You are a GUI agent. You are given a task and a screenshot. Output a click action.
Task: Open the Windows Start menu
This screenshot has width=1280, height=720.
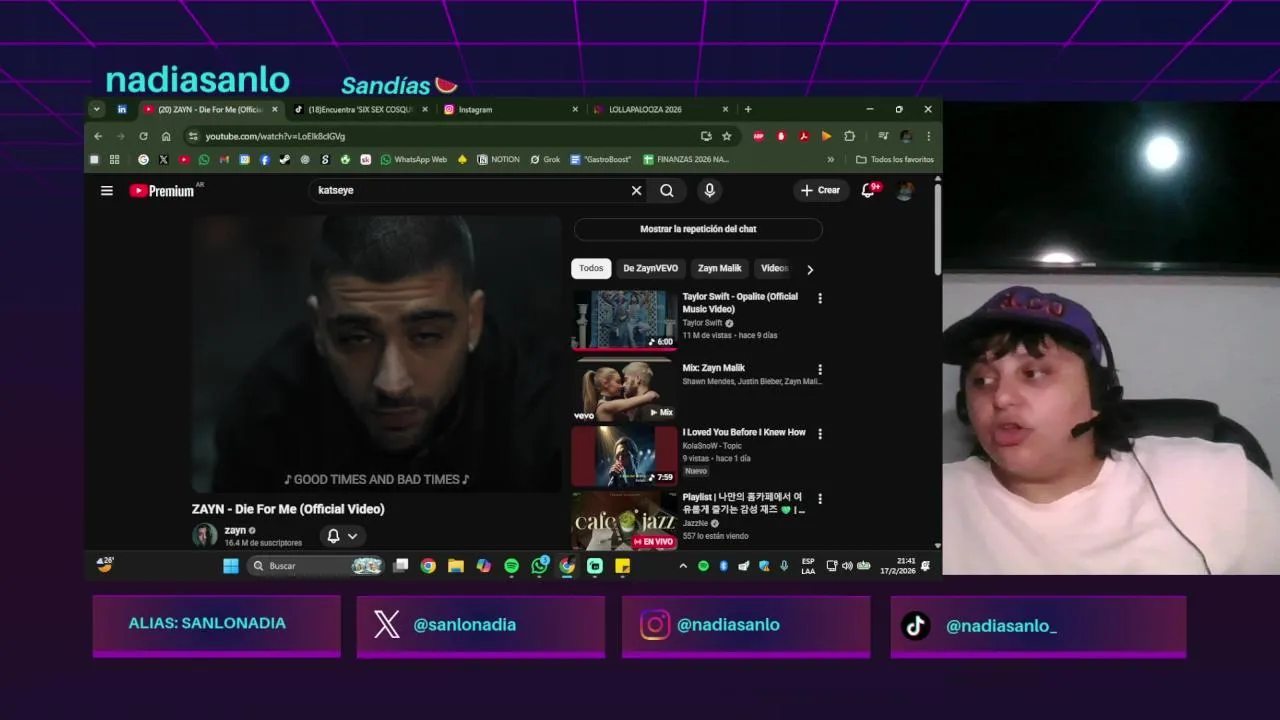point(231,566)
